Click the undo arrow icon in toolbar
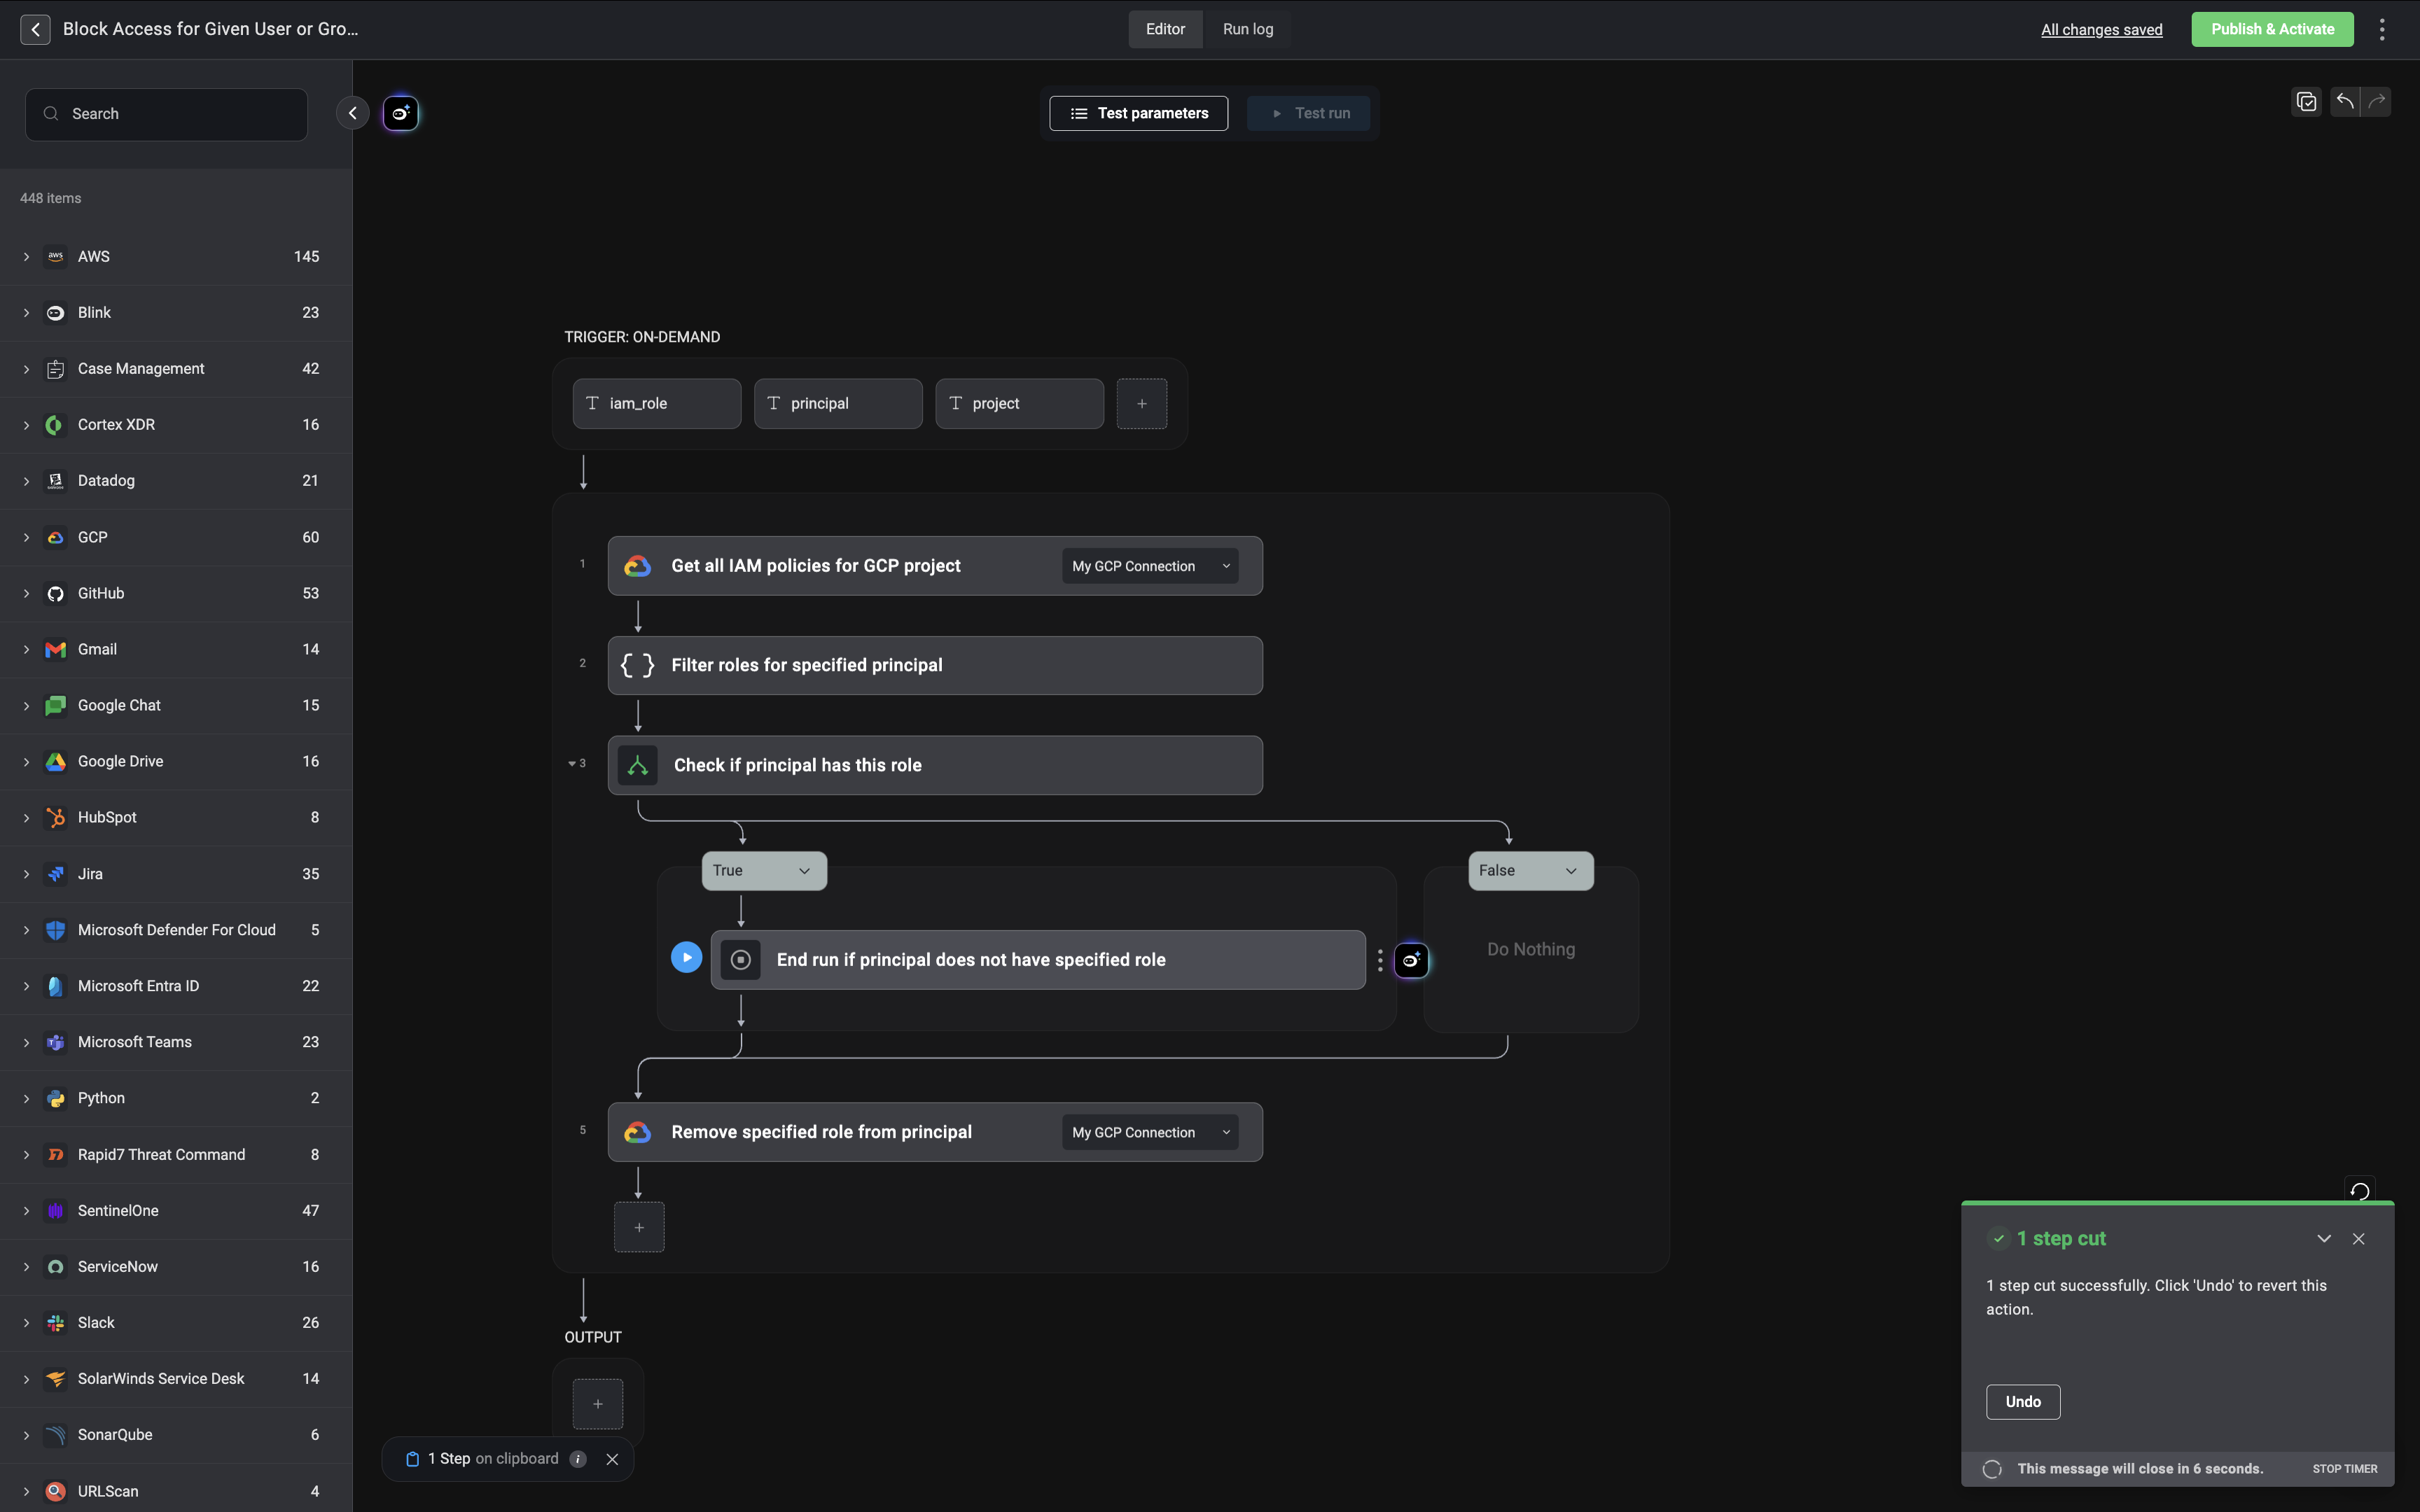The image size is (2420, 1512). 2344,101
